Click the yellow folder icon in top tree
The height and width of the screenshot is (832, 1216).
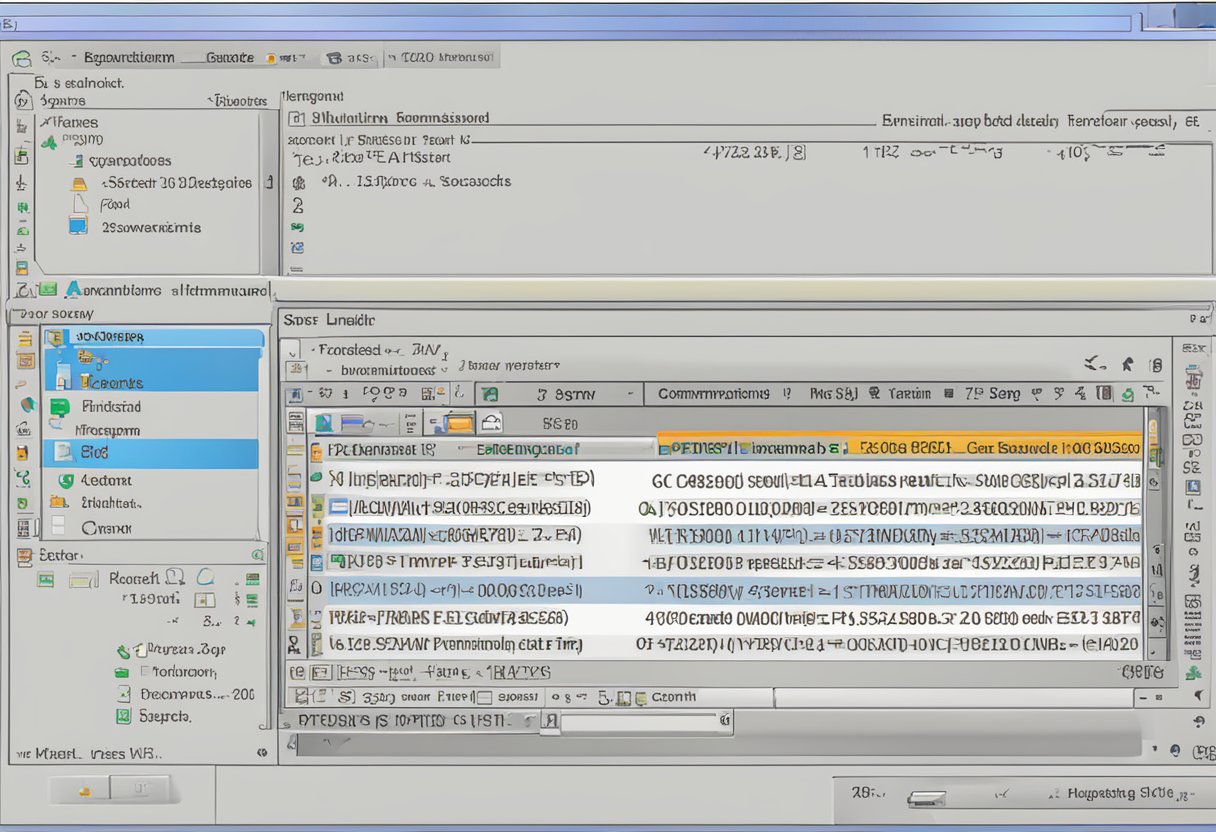(79, 184)
